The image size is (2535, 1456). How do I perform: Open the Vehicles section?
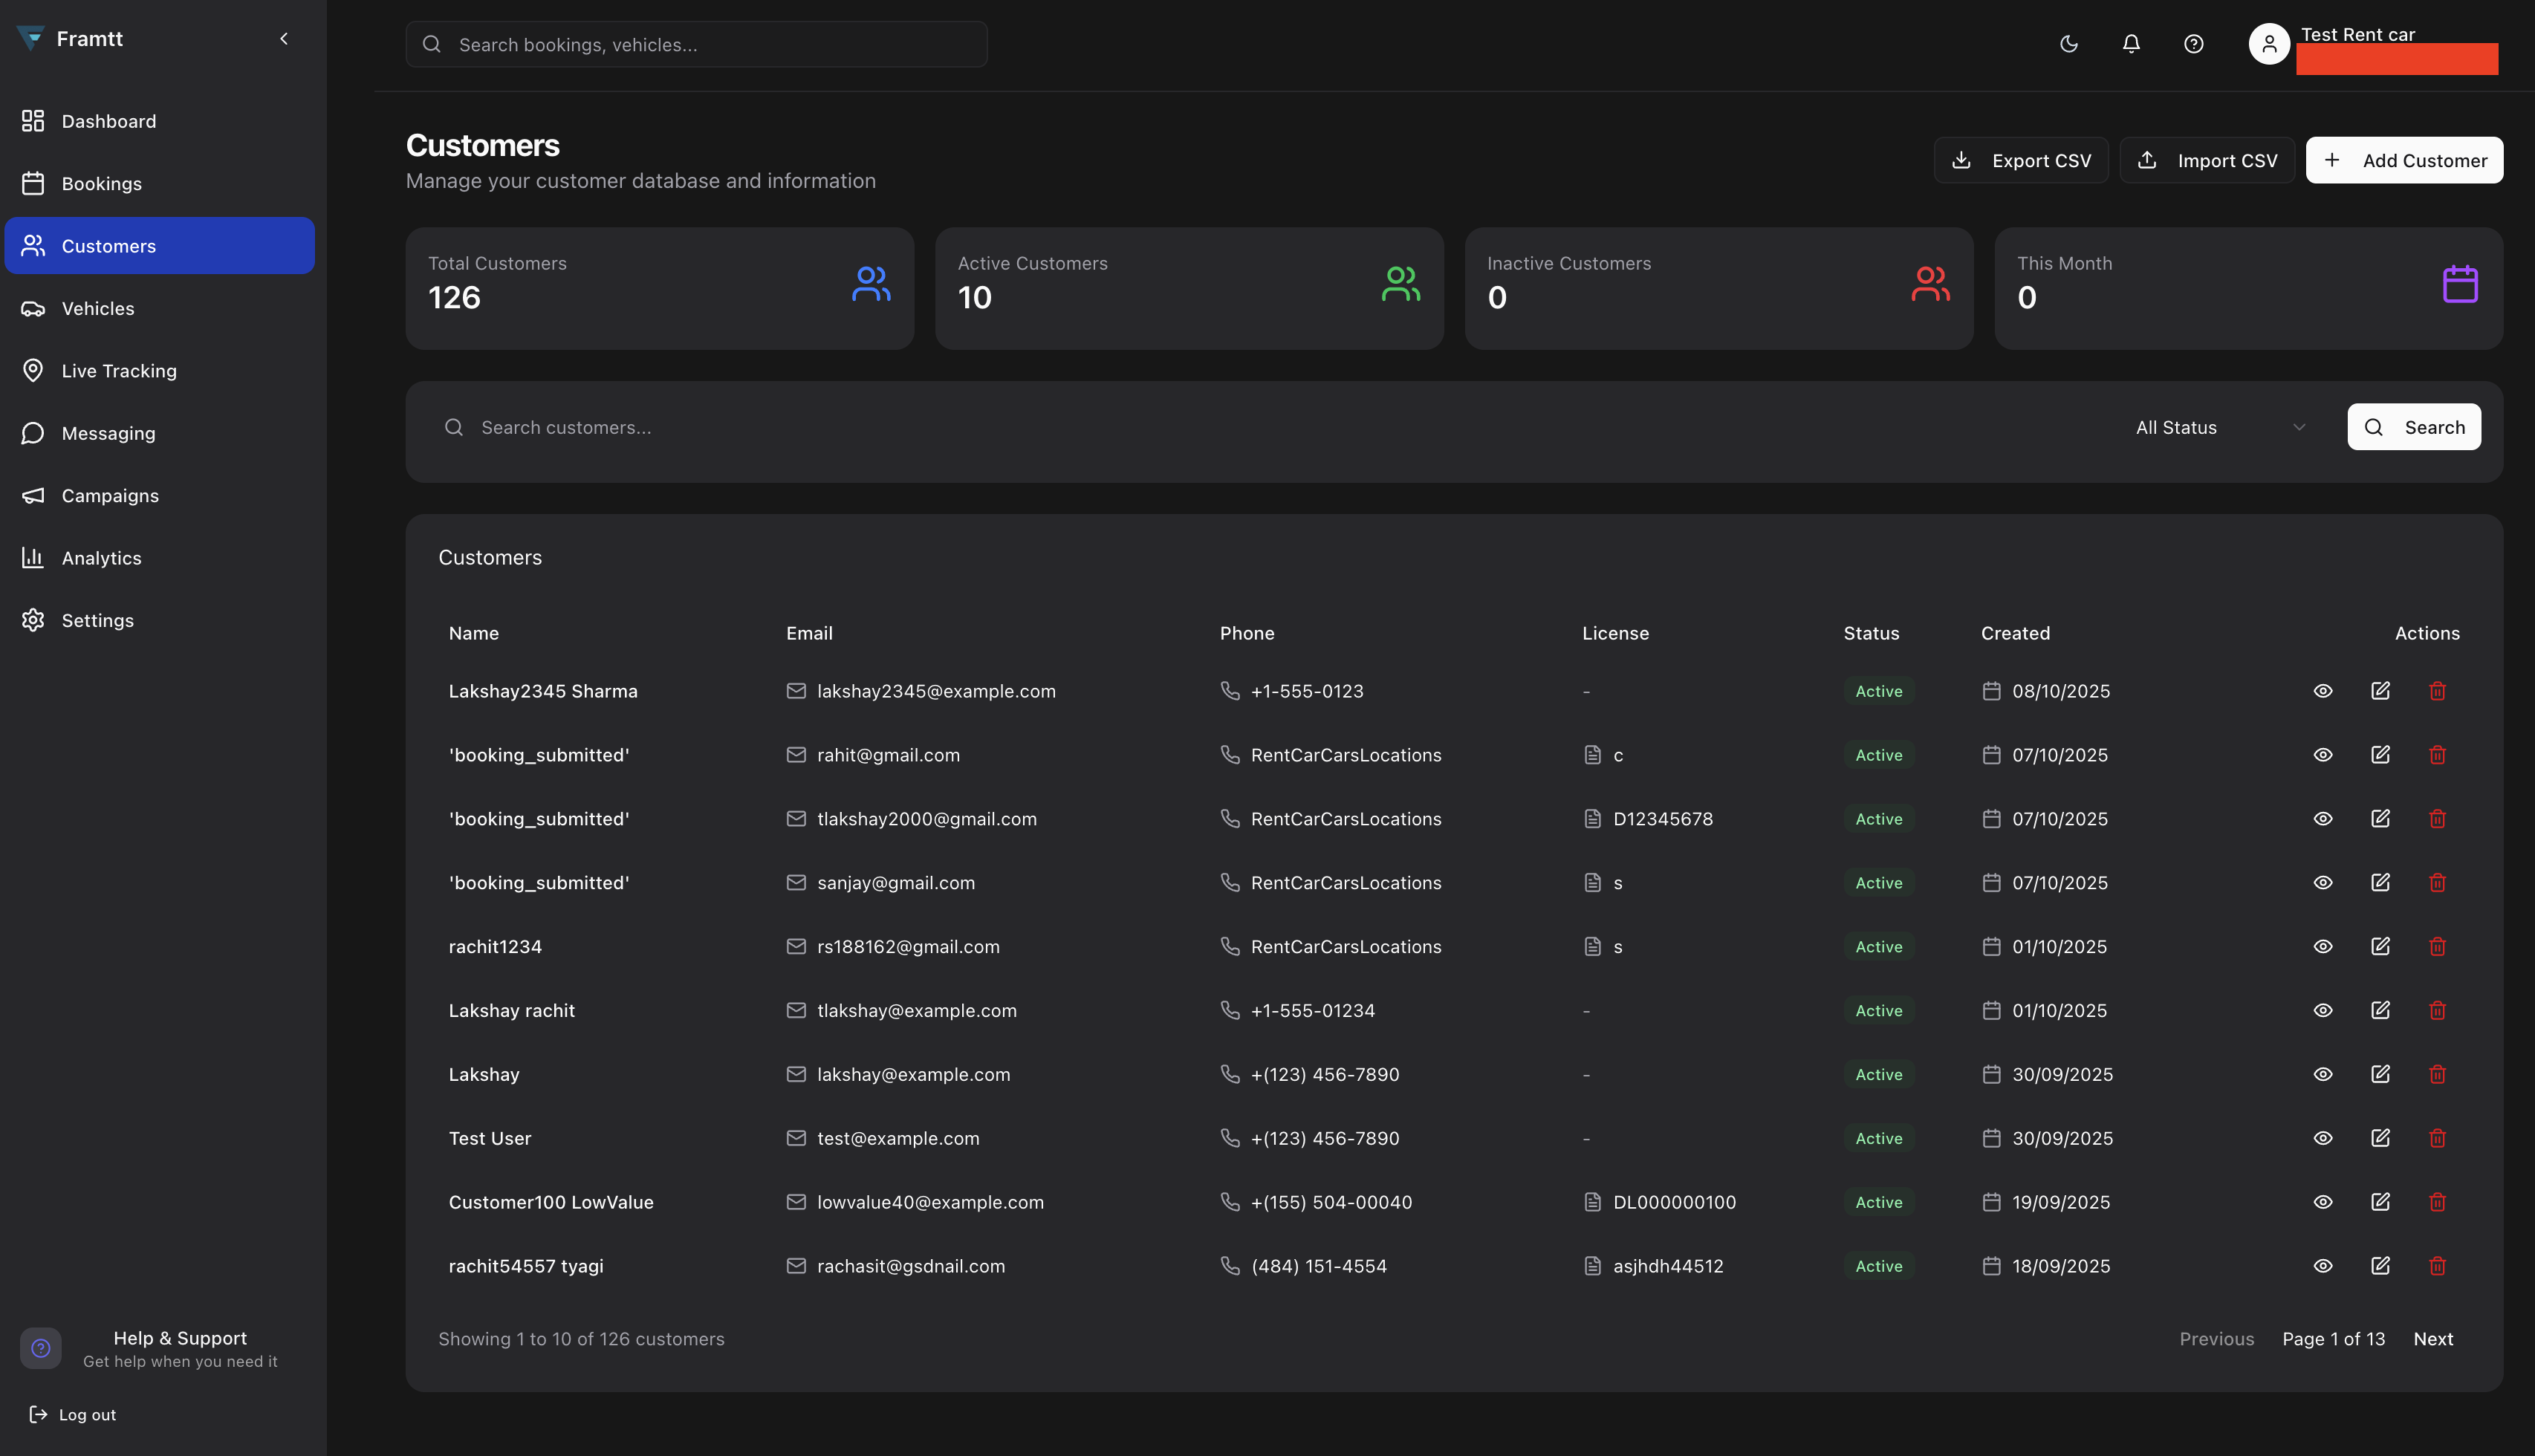pos(98,308)
